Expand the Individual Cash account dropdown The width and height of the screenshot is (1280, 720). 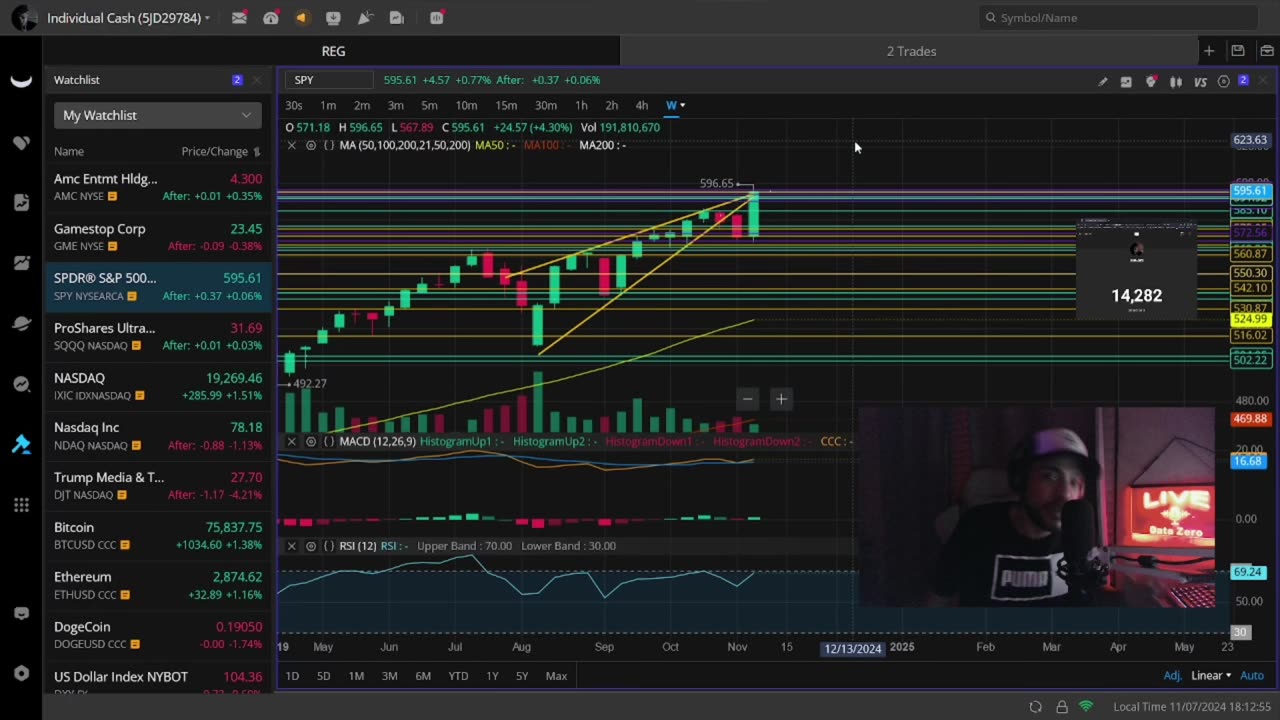tap(128, 18)
